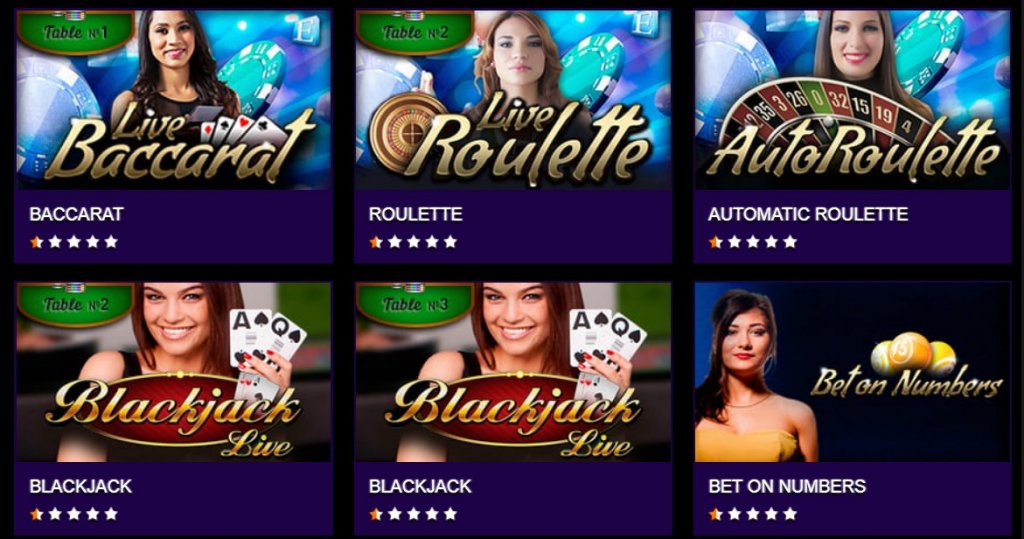Click the second star under BET ON NUMBERS
Viewport: 1024px width, 539px height.
734,514
